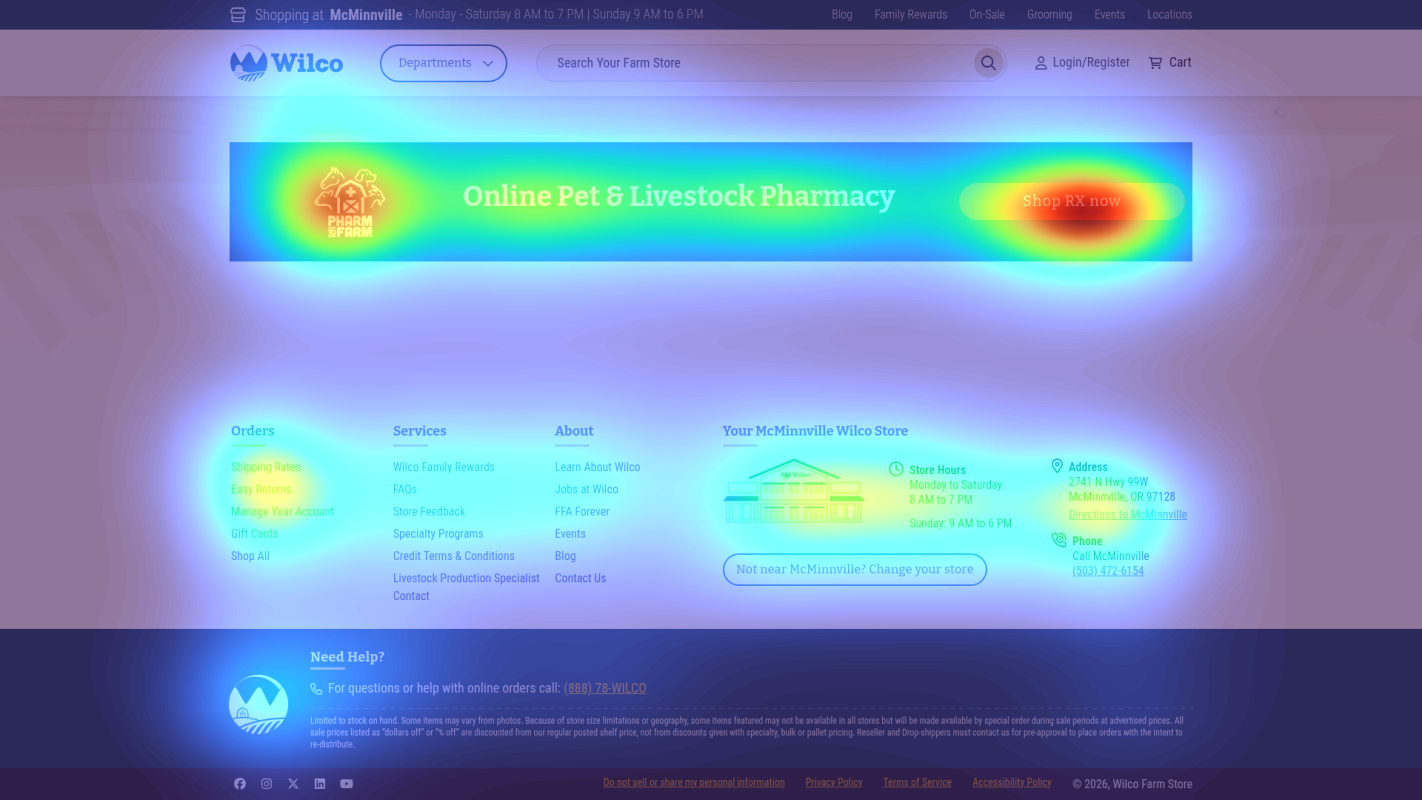Open the LinkedIn icon link
The width and height of the screenshot is (1422, 800).
[319, 783]
